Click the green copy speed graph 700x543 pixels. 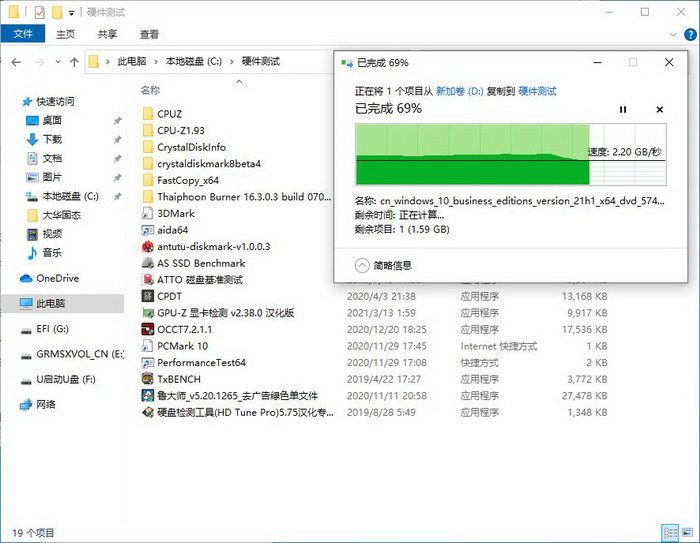click(470, 154)
